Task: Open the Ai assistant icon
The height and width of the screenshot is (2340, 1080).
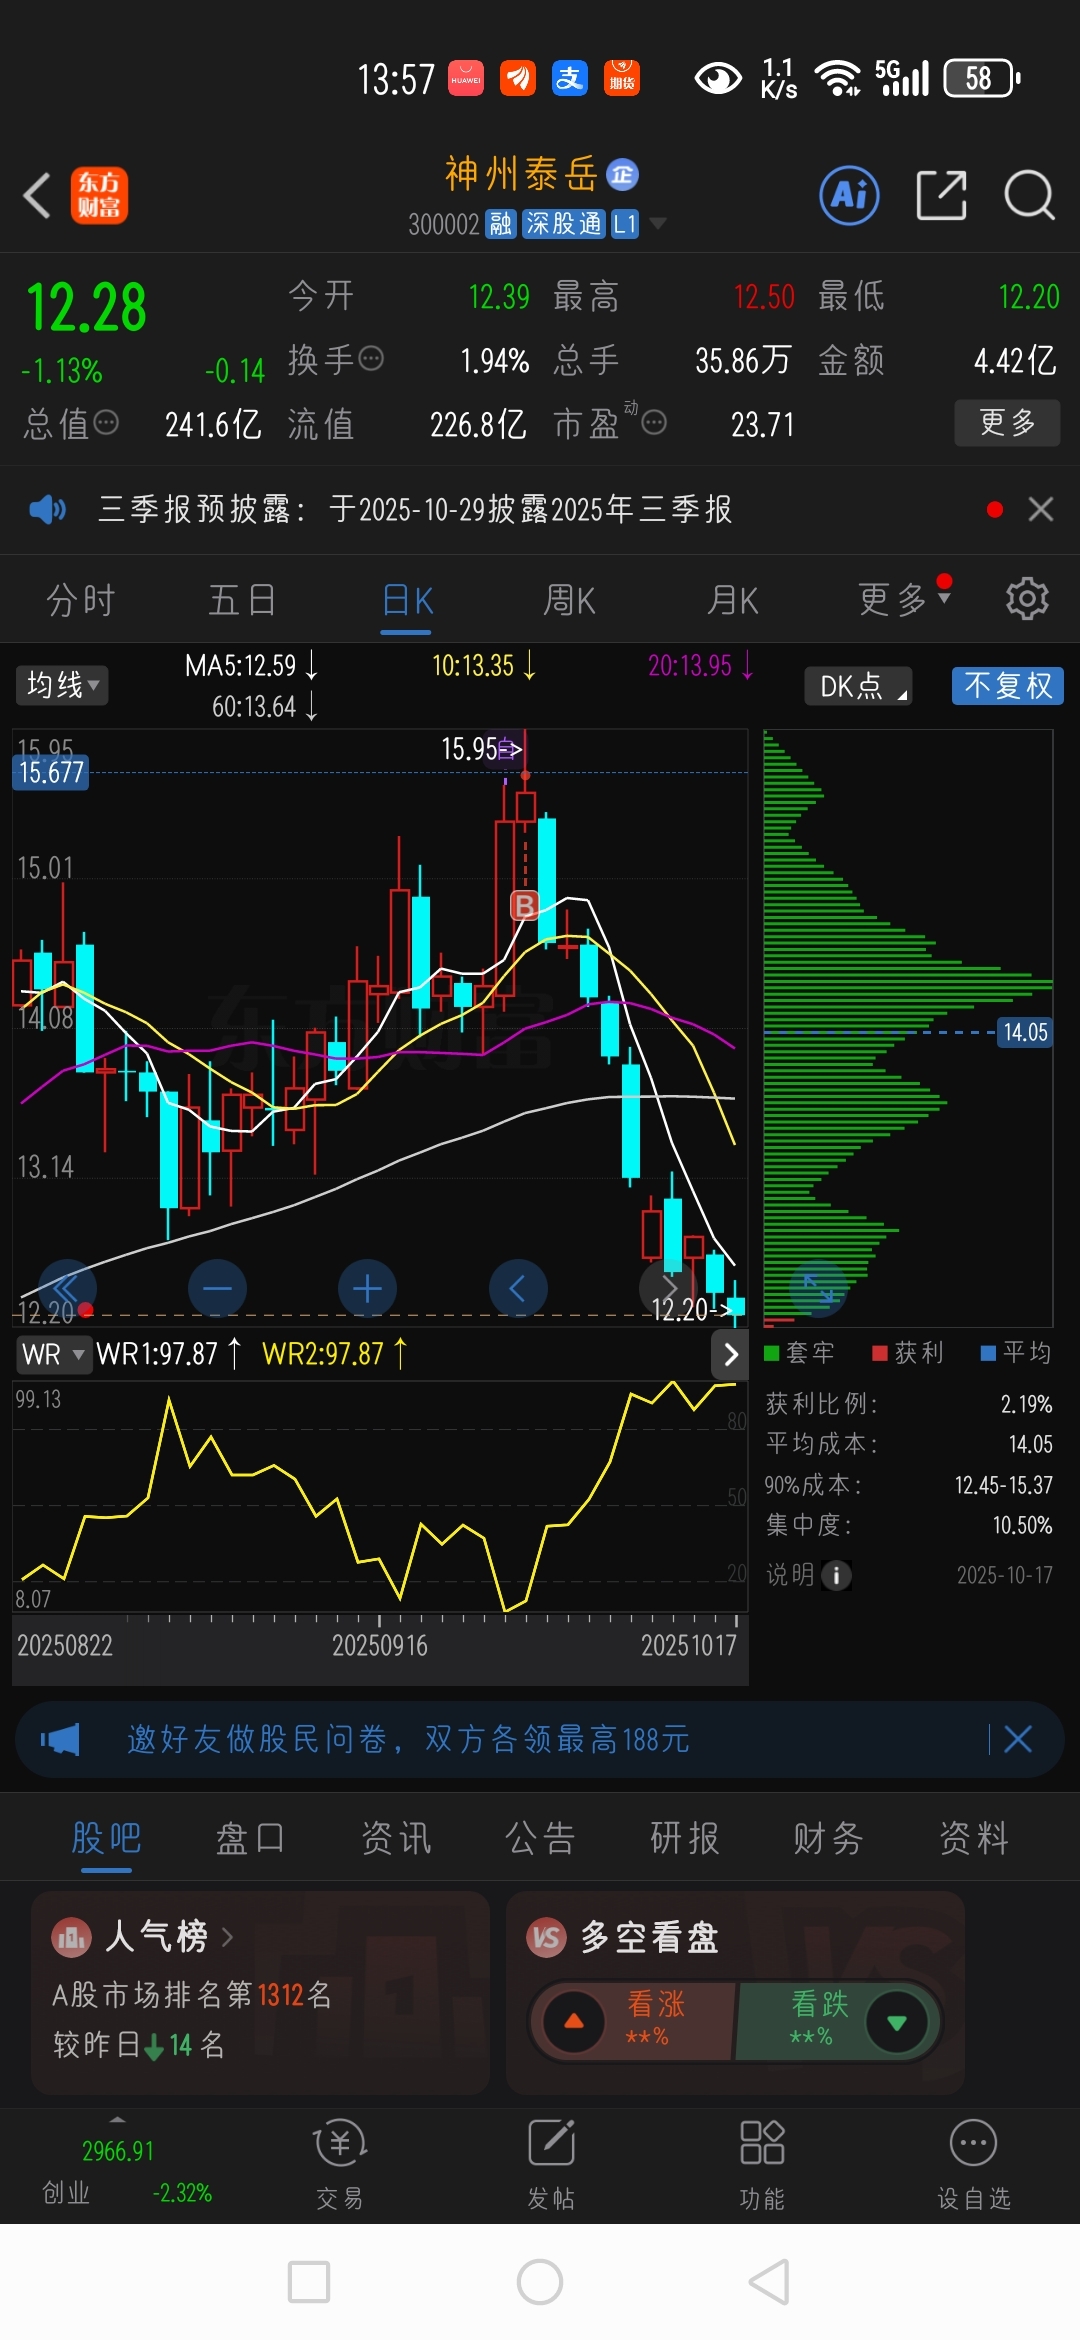Action: click(x=849, y=195)
